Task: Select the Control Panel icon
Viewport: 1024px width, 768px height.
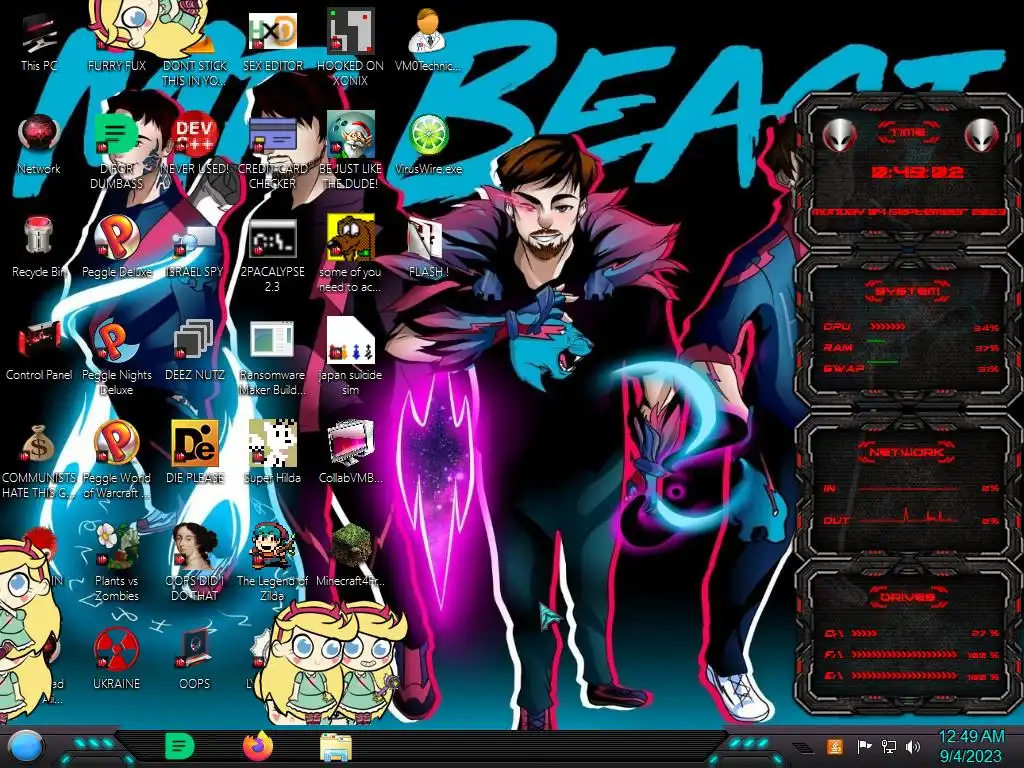Action: coord(39,351)
